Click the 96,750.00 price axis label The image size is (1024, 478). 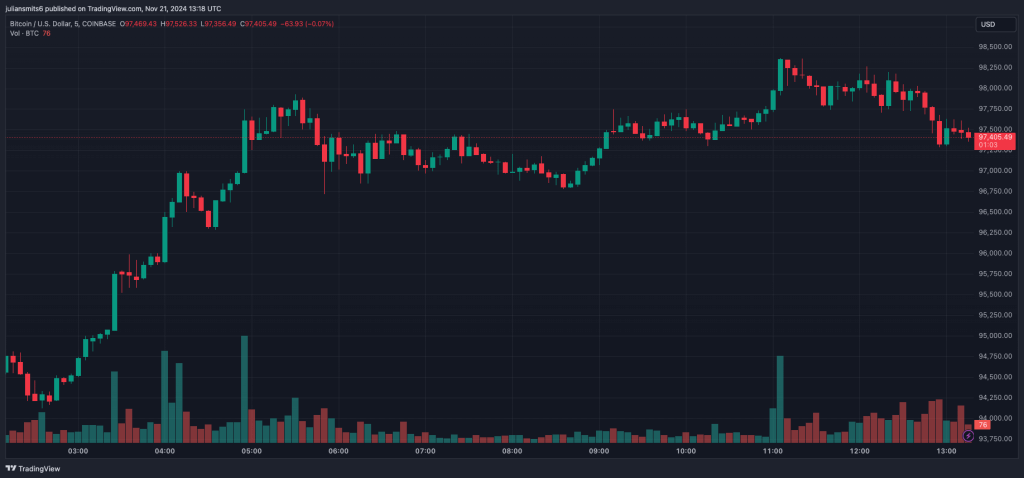coord(995,191)
